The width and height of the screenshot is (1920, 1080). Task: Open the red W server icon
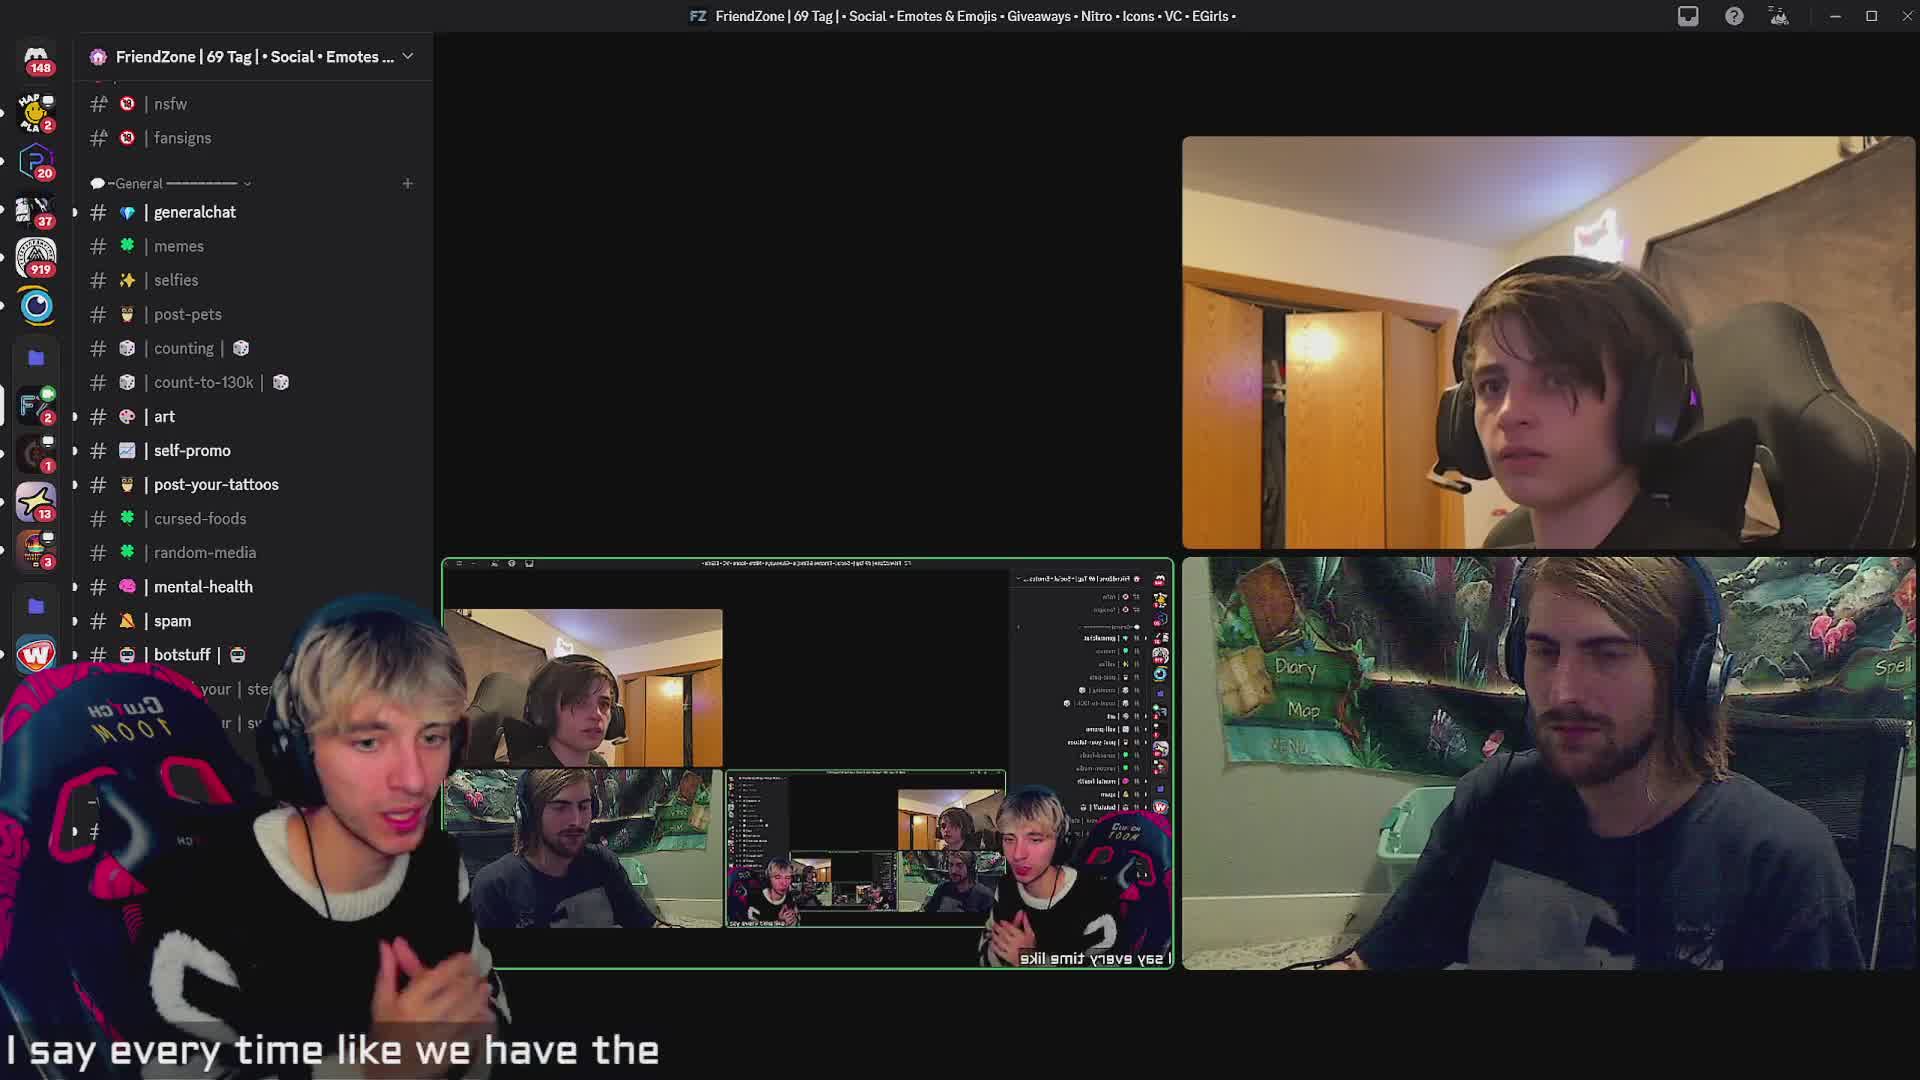36,654
